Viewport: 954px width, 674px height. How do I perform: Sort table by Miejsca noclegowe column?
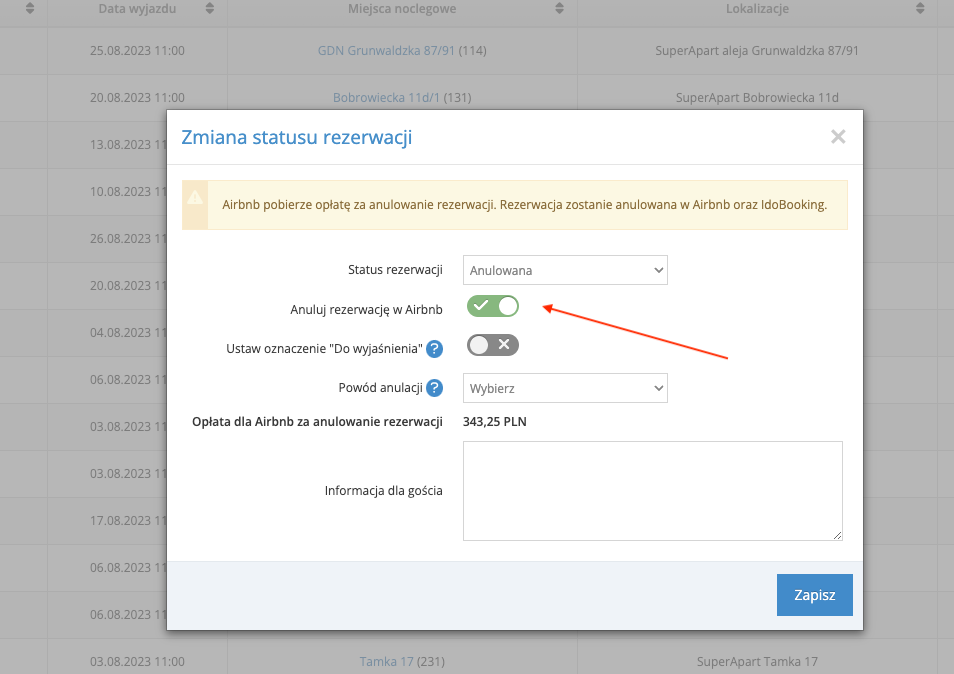click(x=557, y=10)
